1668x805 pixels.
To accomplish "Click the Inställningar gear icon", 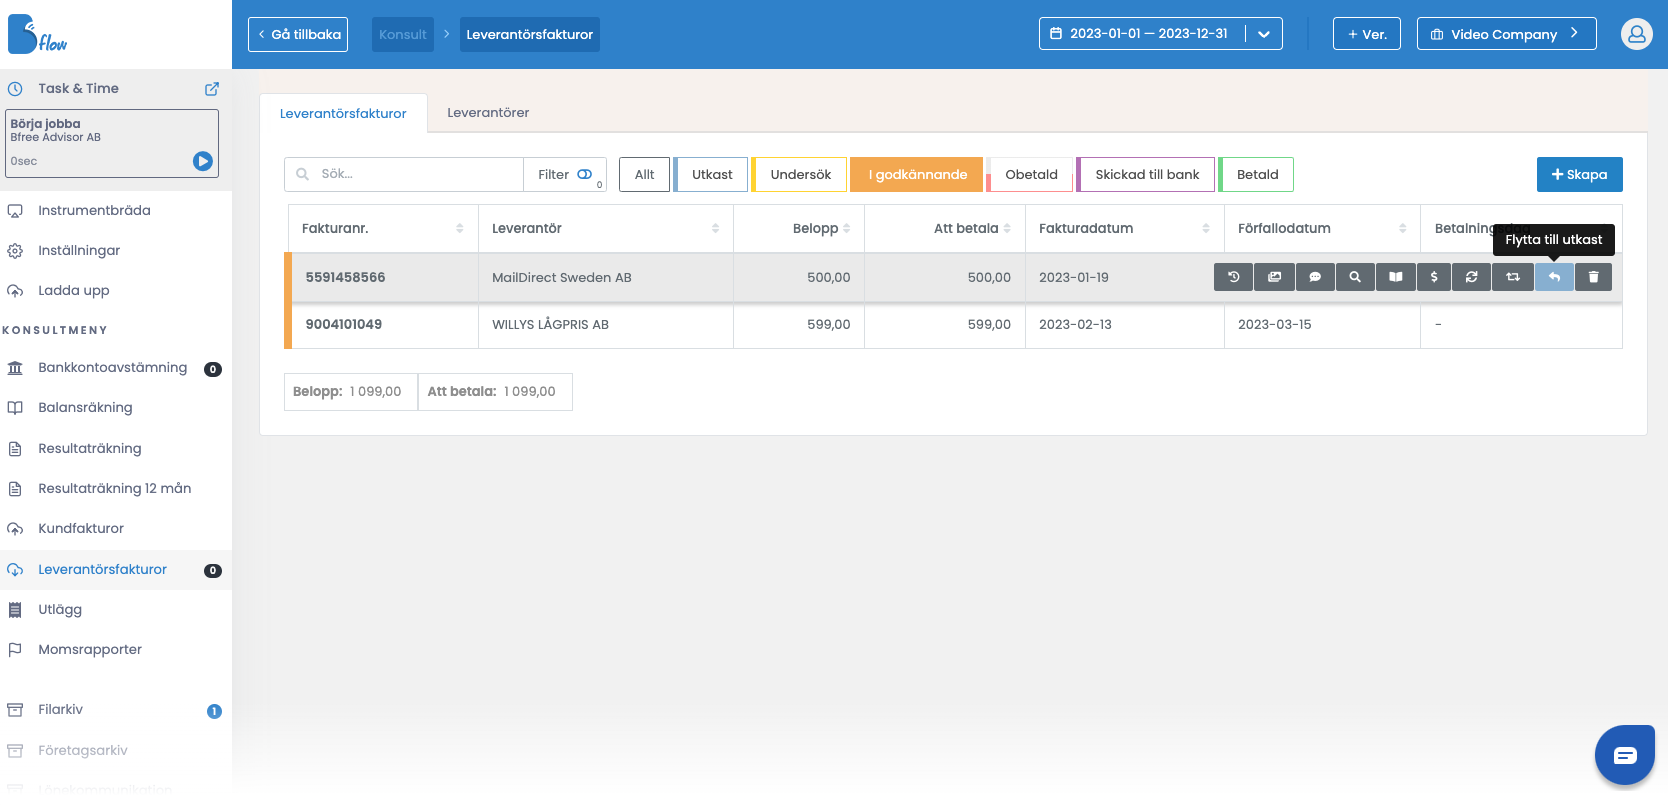I will (x=15, y=251).
